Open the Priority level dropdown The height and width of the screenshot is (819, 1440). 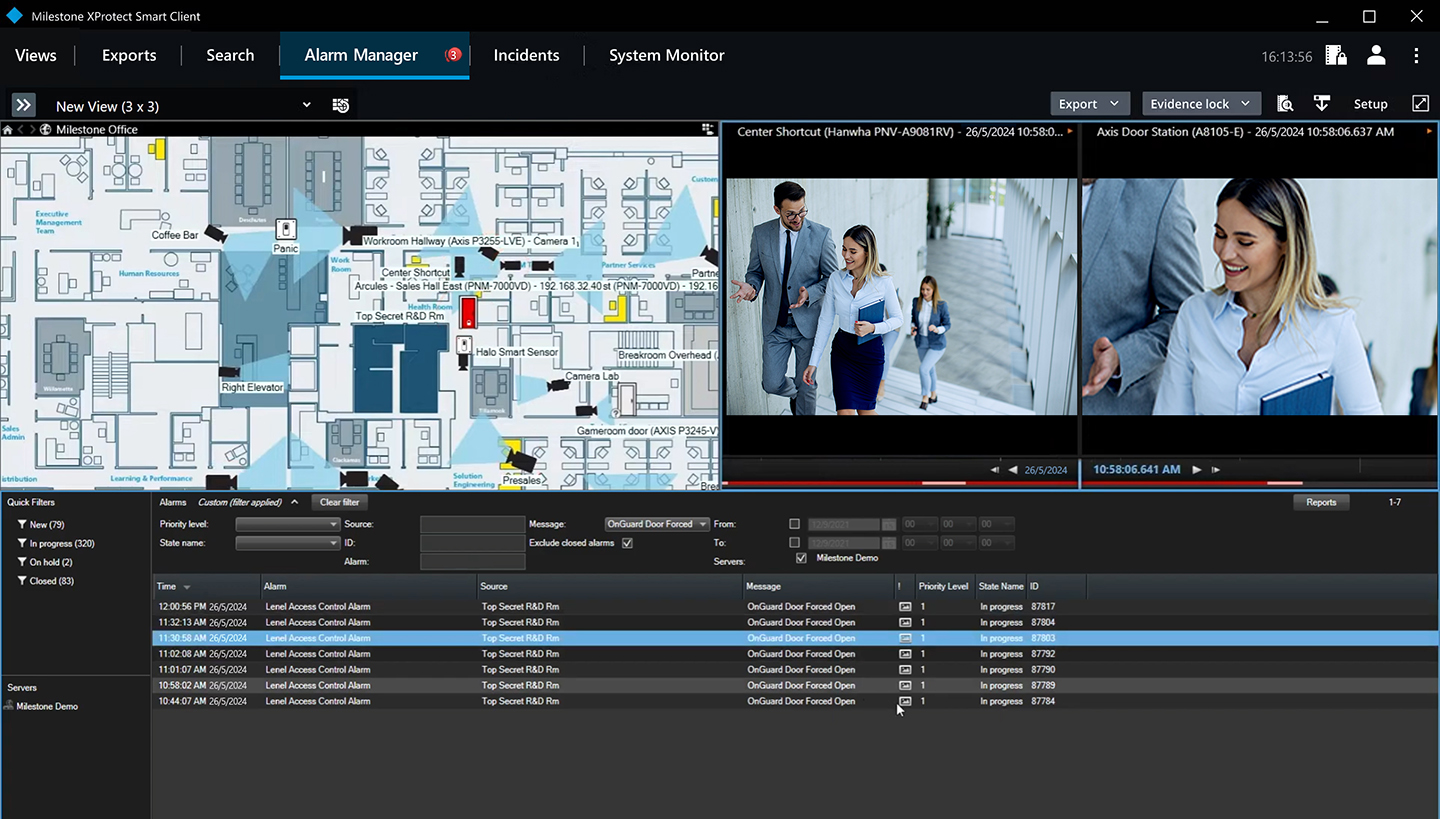[288, 524]
